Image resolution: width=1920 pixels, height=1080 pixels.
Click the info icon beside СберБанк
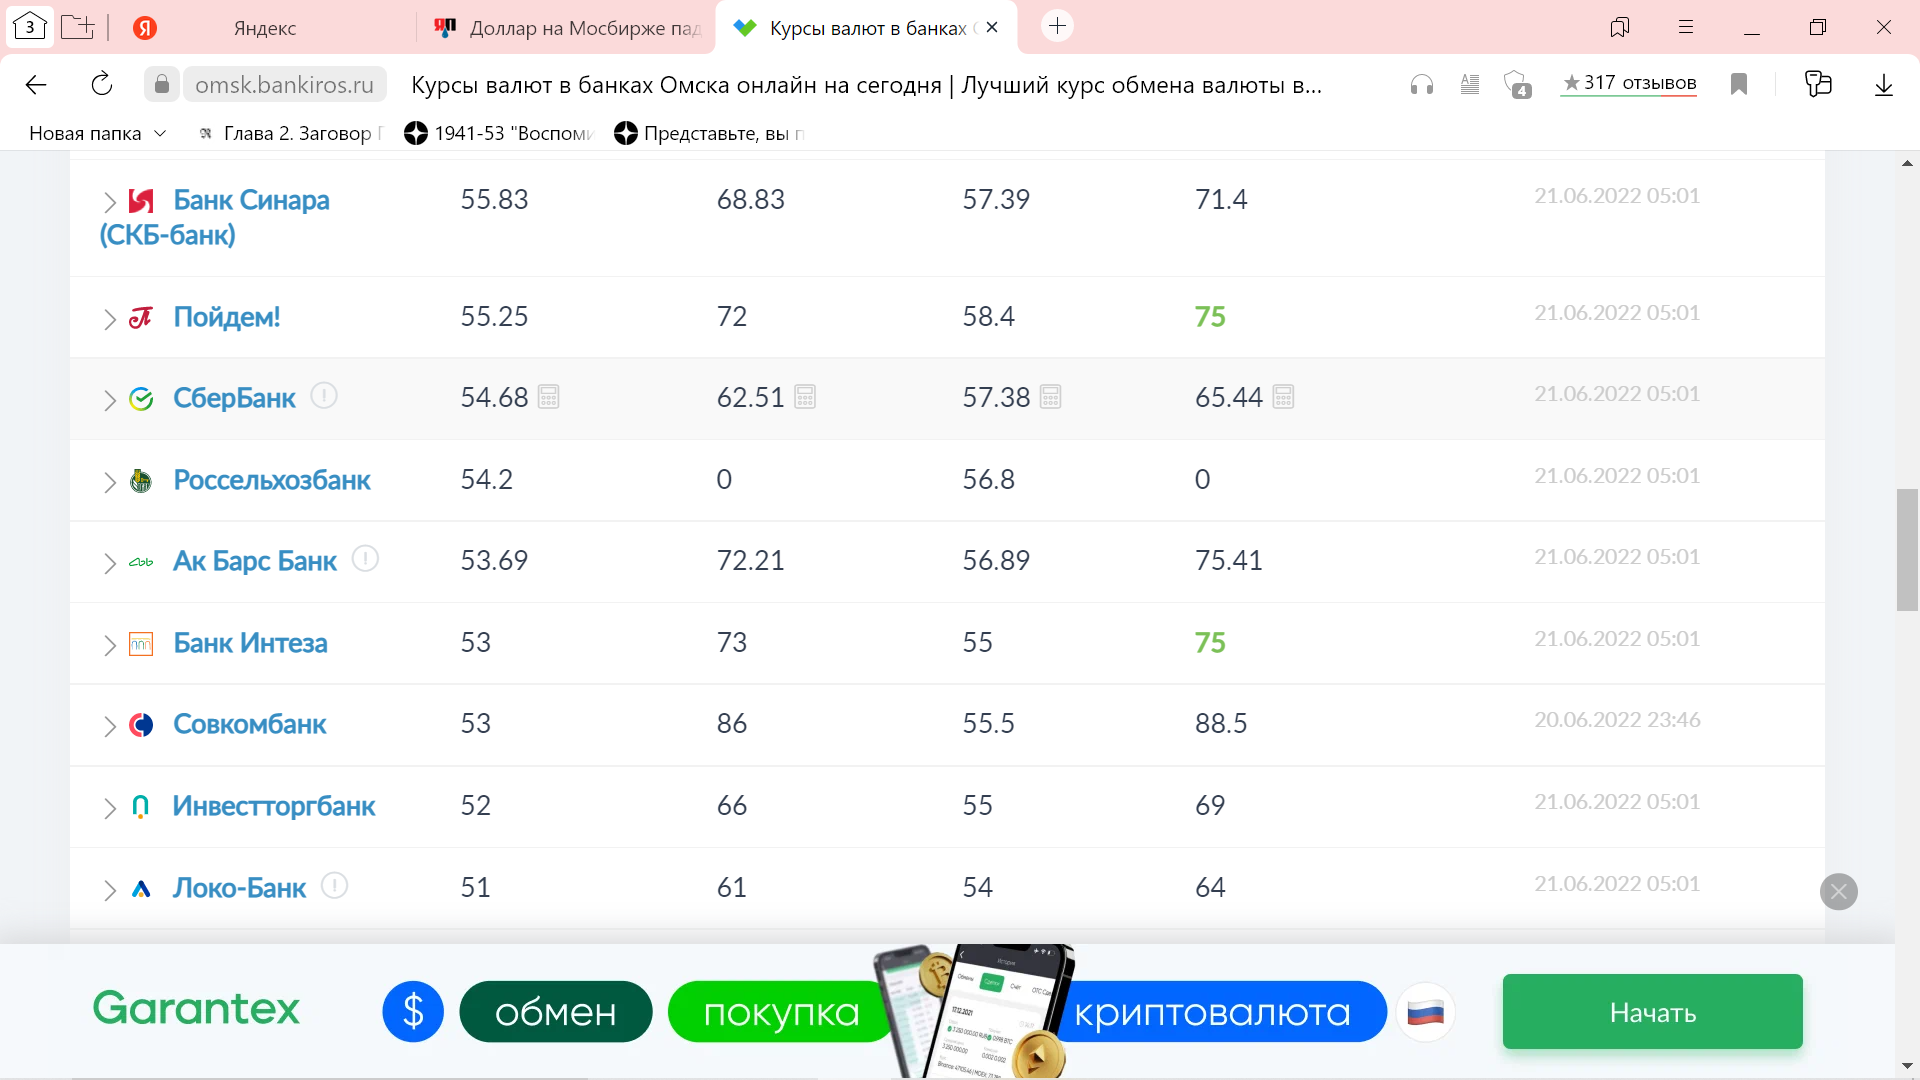324,396
